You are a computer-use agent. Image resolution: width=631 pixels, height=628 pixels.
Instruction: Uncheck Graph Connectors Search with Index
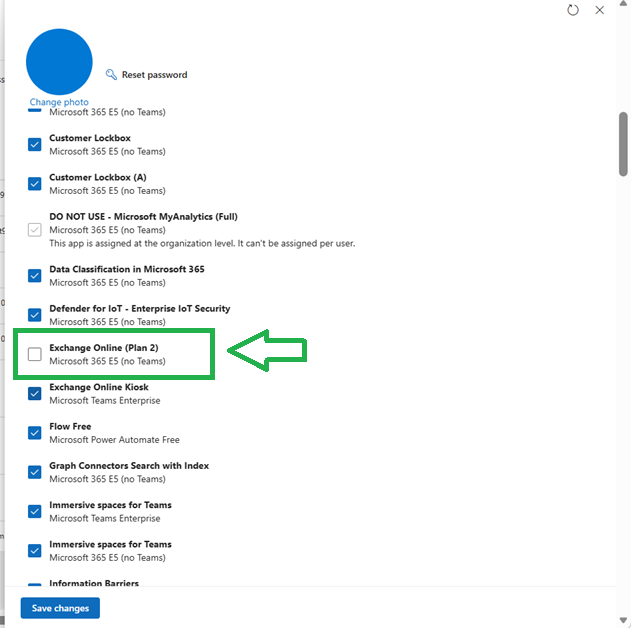35,472
